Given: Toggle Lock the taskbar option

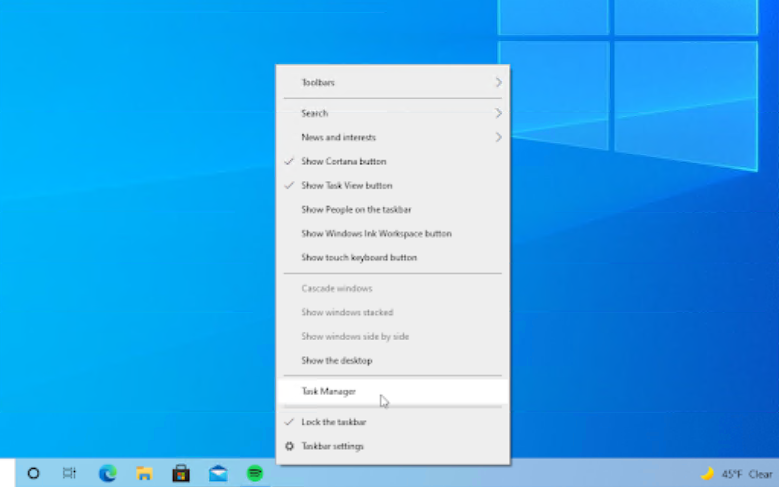Looking at the screenshot, I should [x=333, y=422].
